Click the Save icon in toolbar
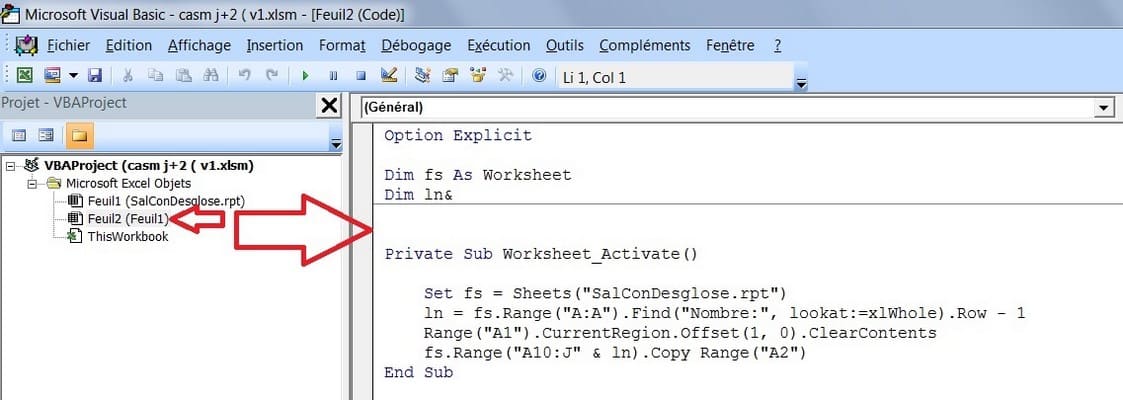The width and height of the screenshot is (1123, 400). pyautogui.click(x=95, y=76)
